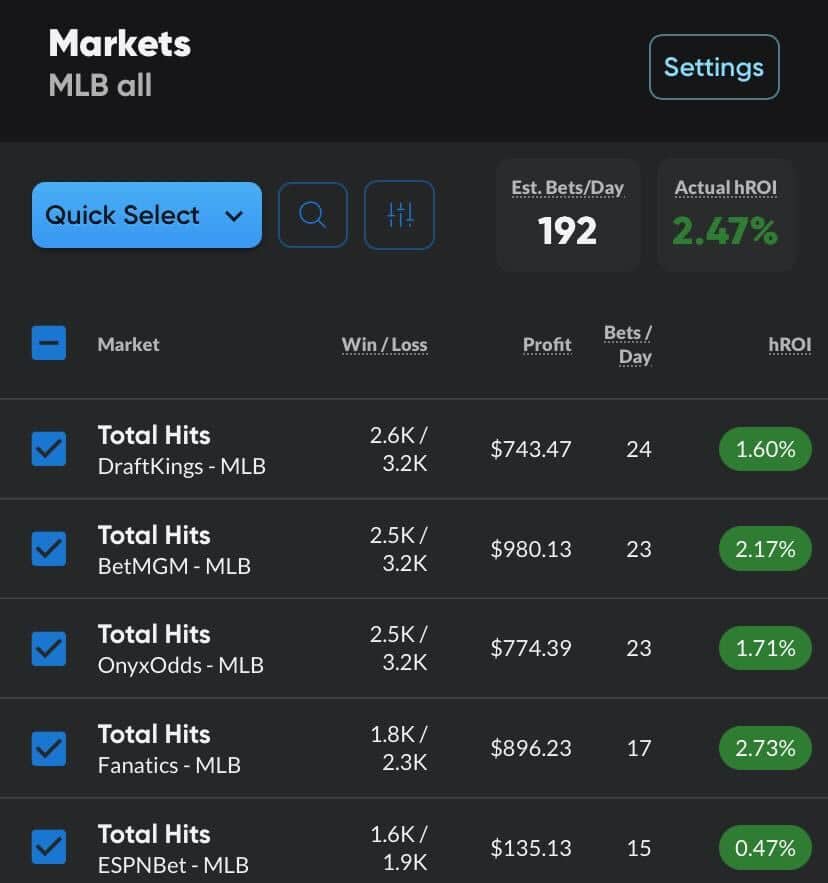Click the Est. Bets/Day stat card
This screenshot has width=828, height=883.
point(568,215)
